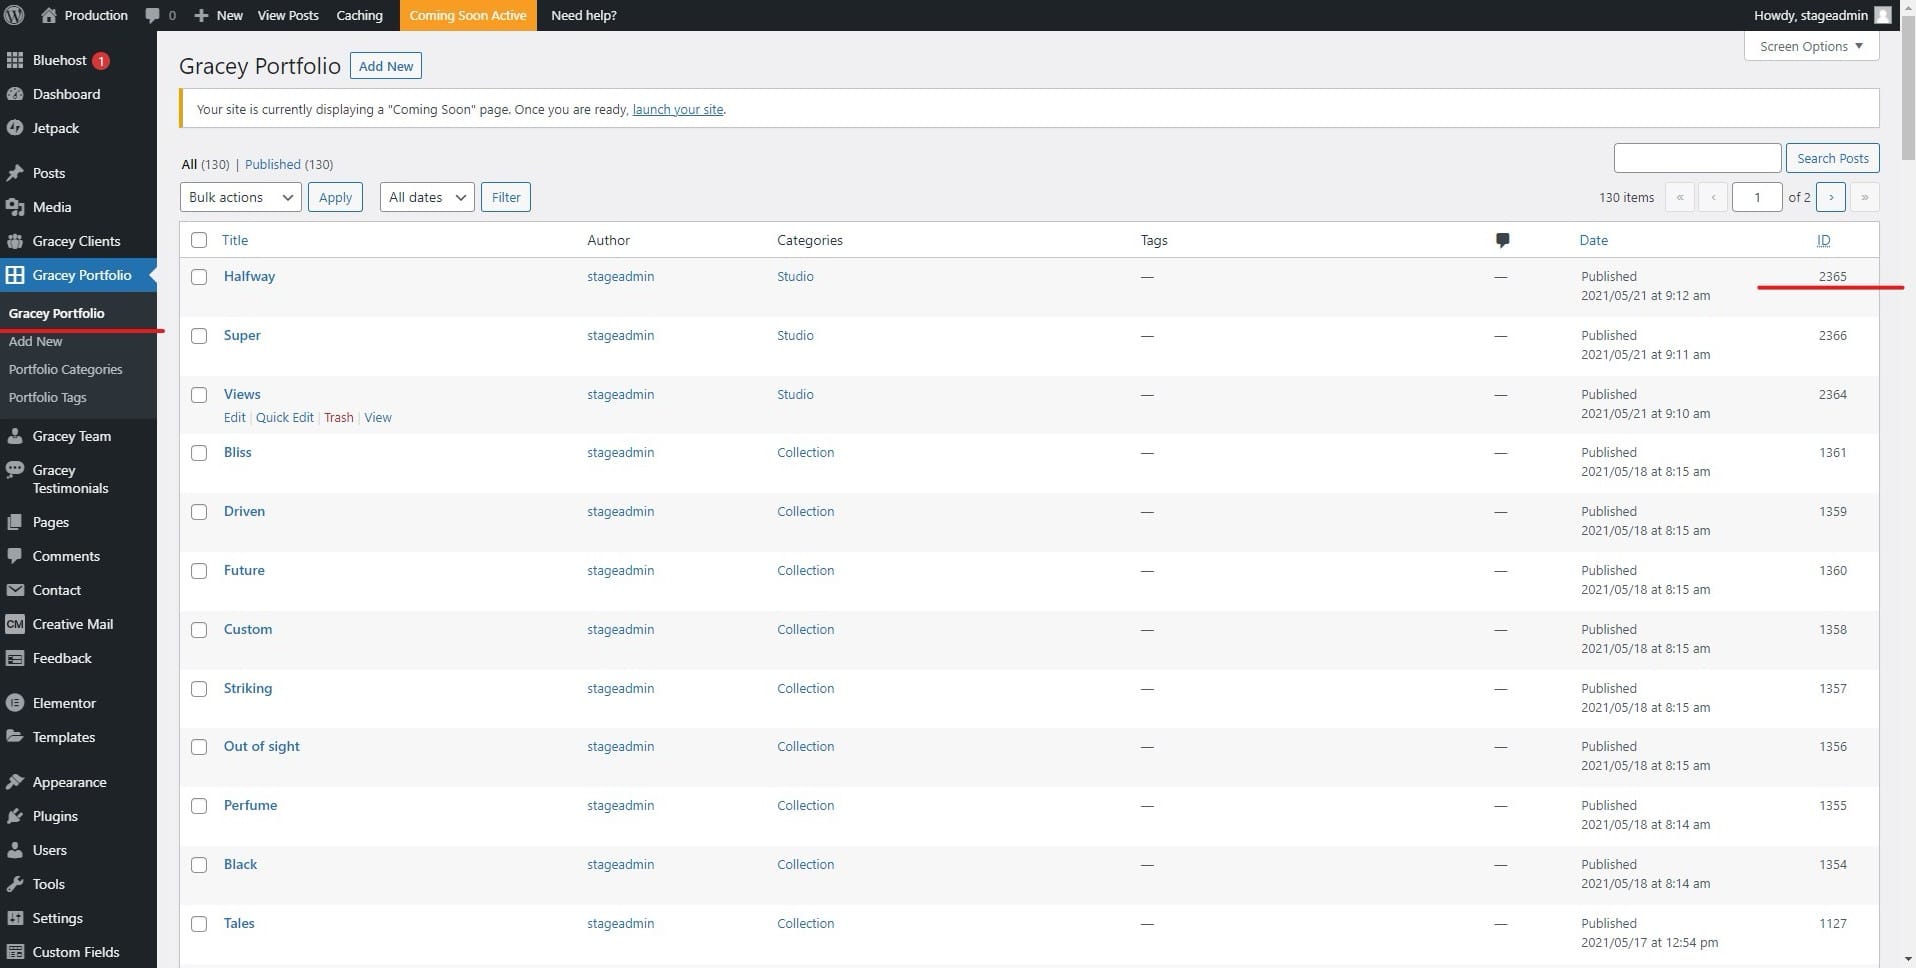1916x968 pixels.
Task: Click the Jetpack sidebar icon
Action: click(15, 128)
